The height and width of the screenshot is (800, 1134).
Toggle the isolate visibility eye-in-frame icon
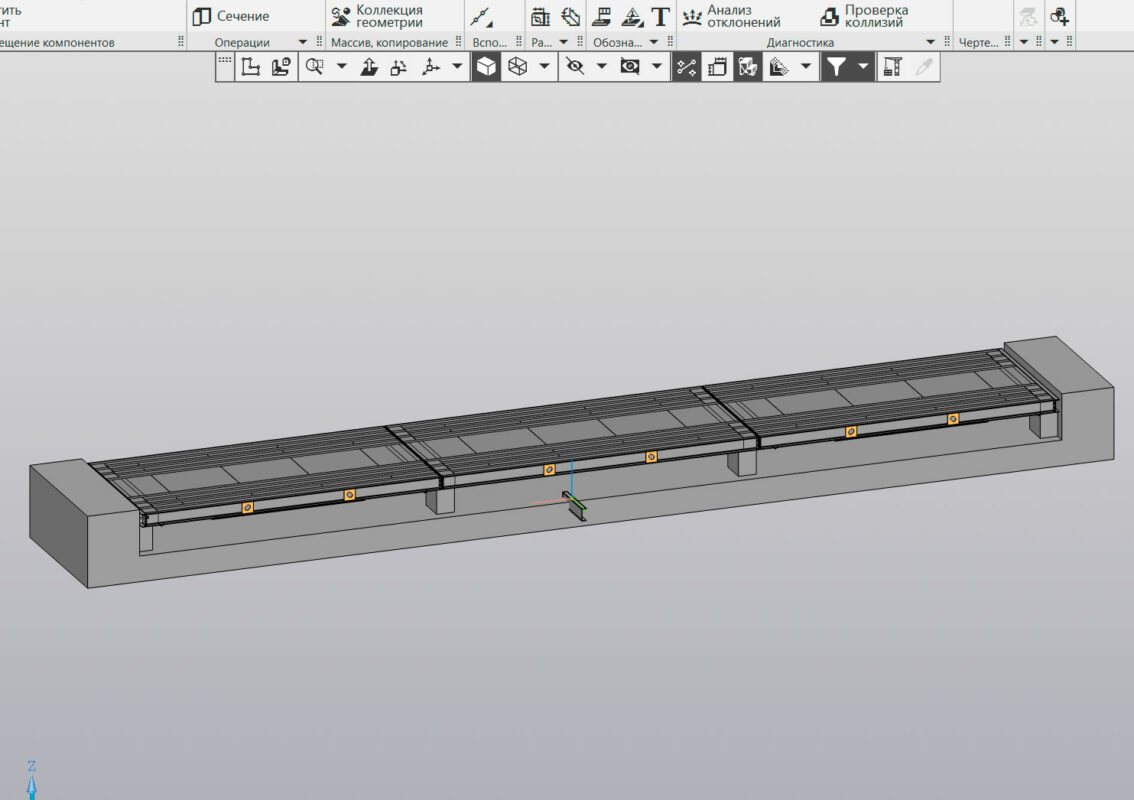(630, 67)
